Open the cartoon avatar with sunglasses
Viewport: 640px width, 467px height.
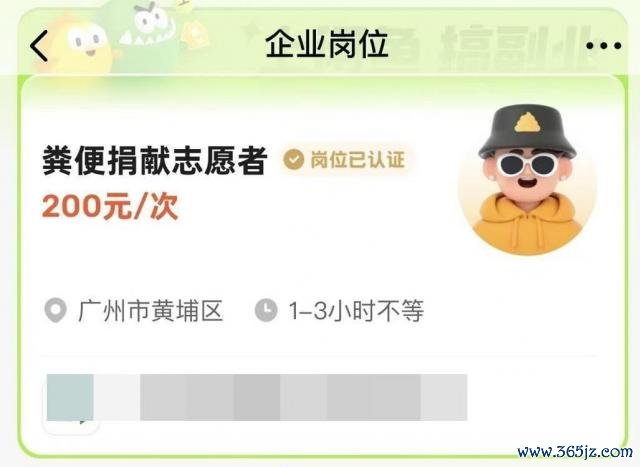(x=527, y=180)
